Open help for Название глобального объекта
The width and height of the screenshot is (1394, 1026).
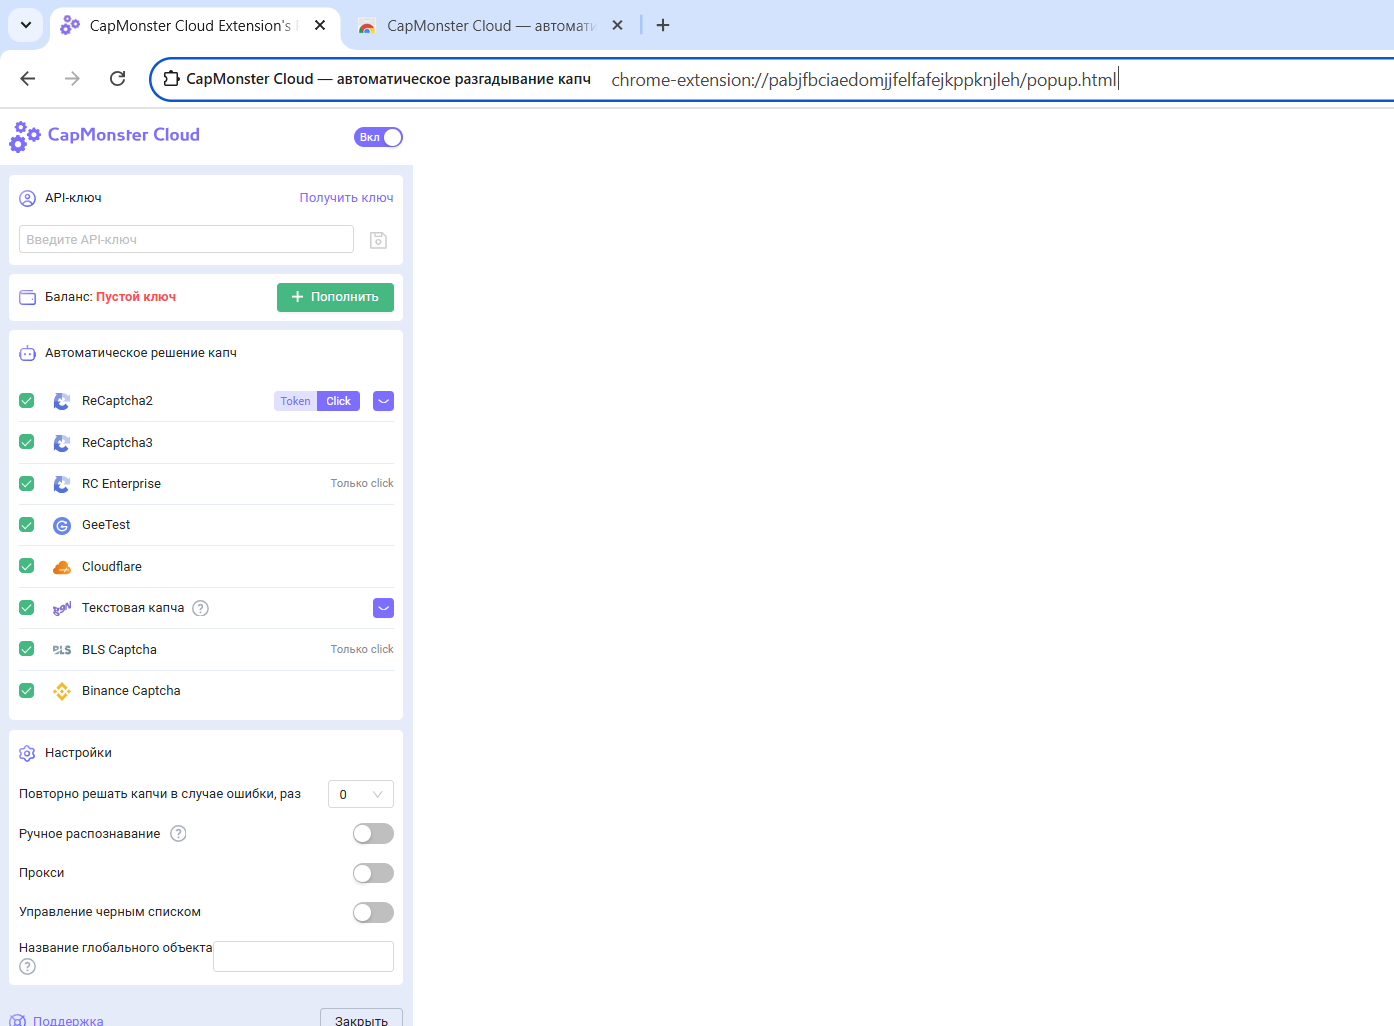click(x=28, y=967)
